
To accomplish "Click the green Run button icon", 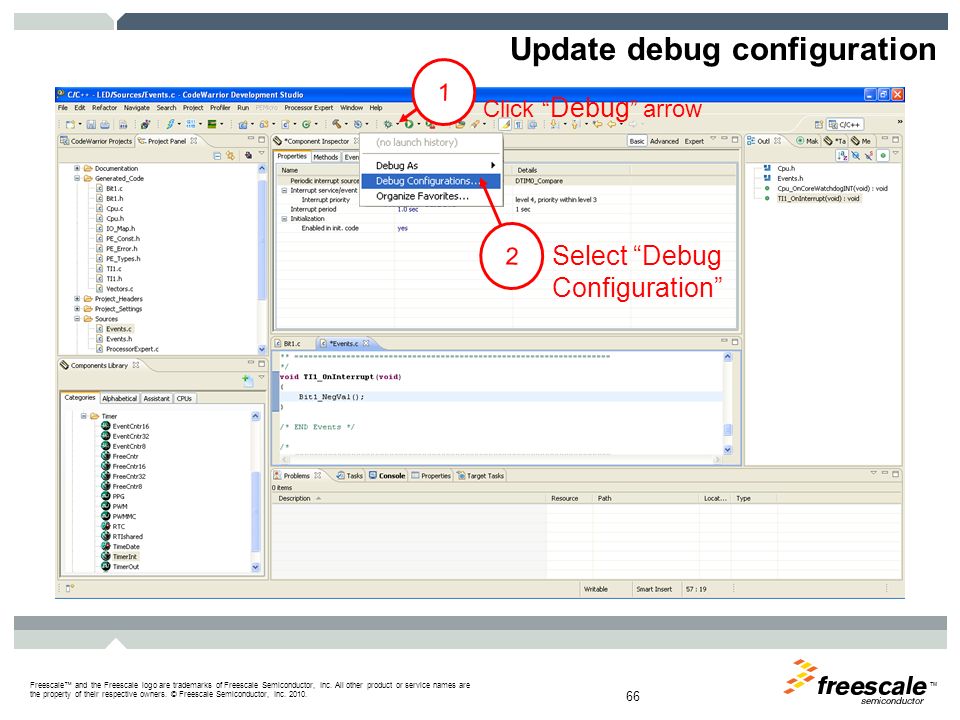I will click(x=408, y=124).
